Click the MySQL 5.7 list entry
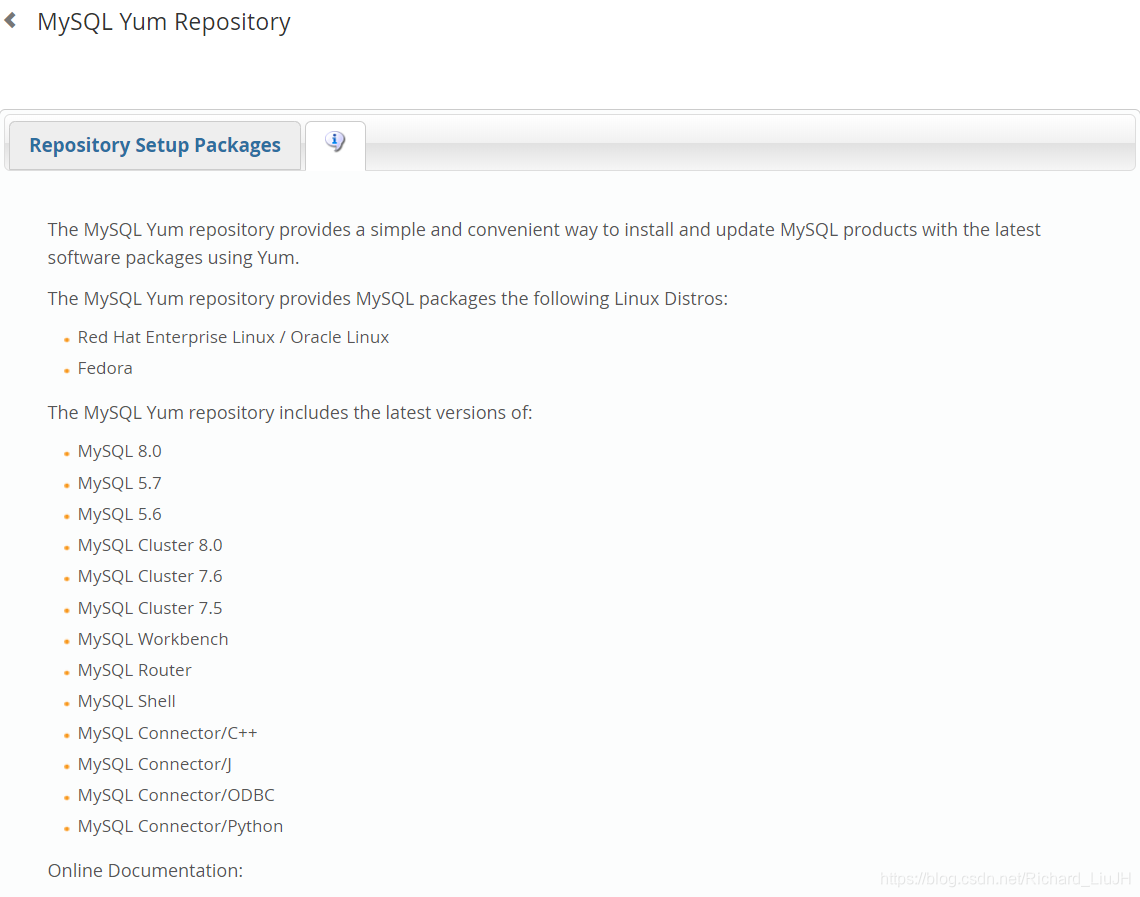Viewport: 1140px width, 897px height. [119, 483]
